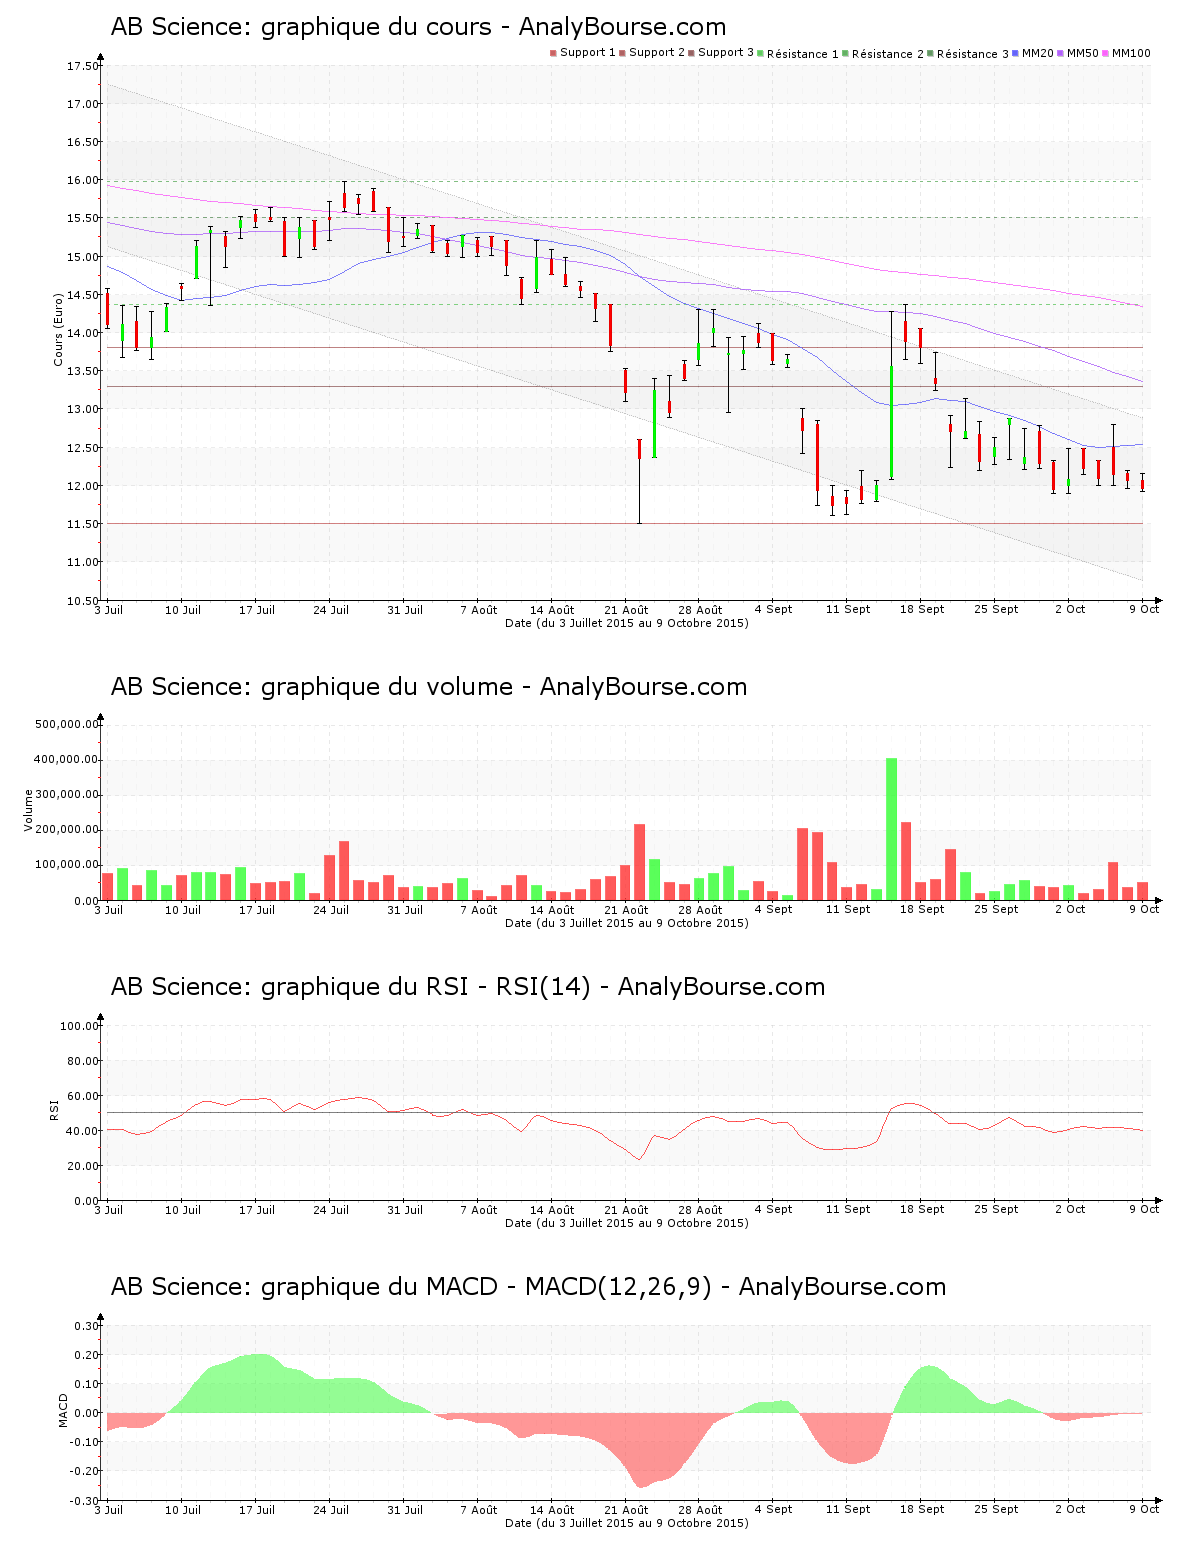
Task: Select the Résistance 2 legend label
Action: [x=888, y=54]
